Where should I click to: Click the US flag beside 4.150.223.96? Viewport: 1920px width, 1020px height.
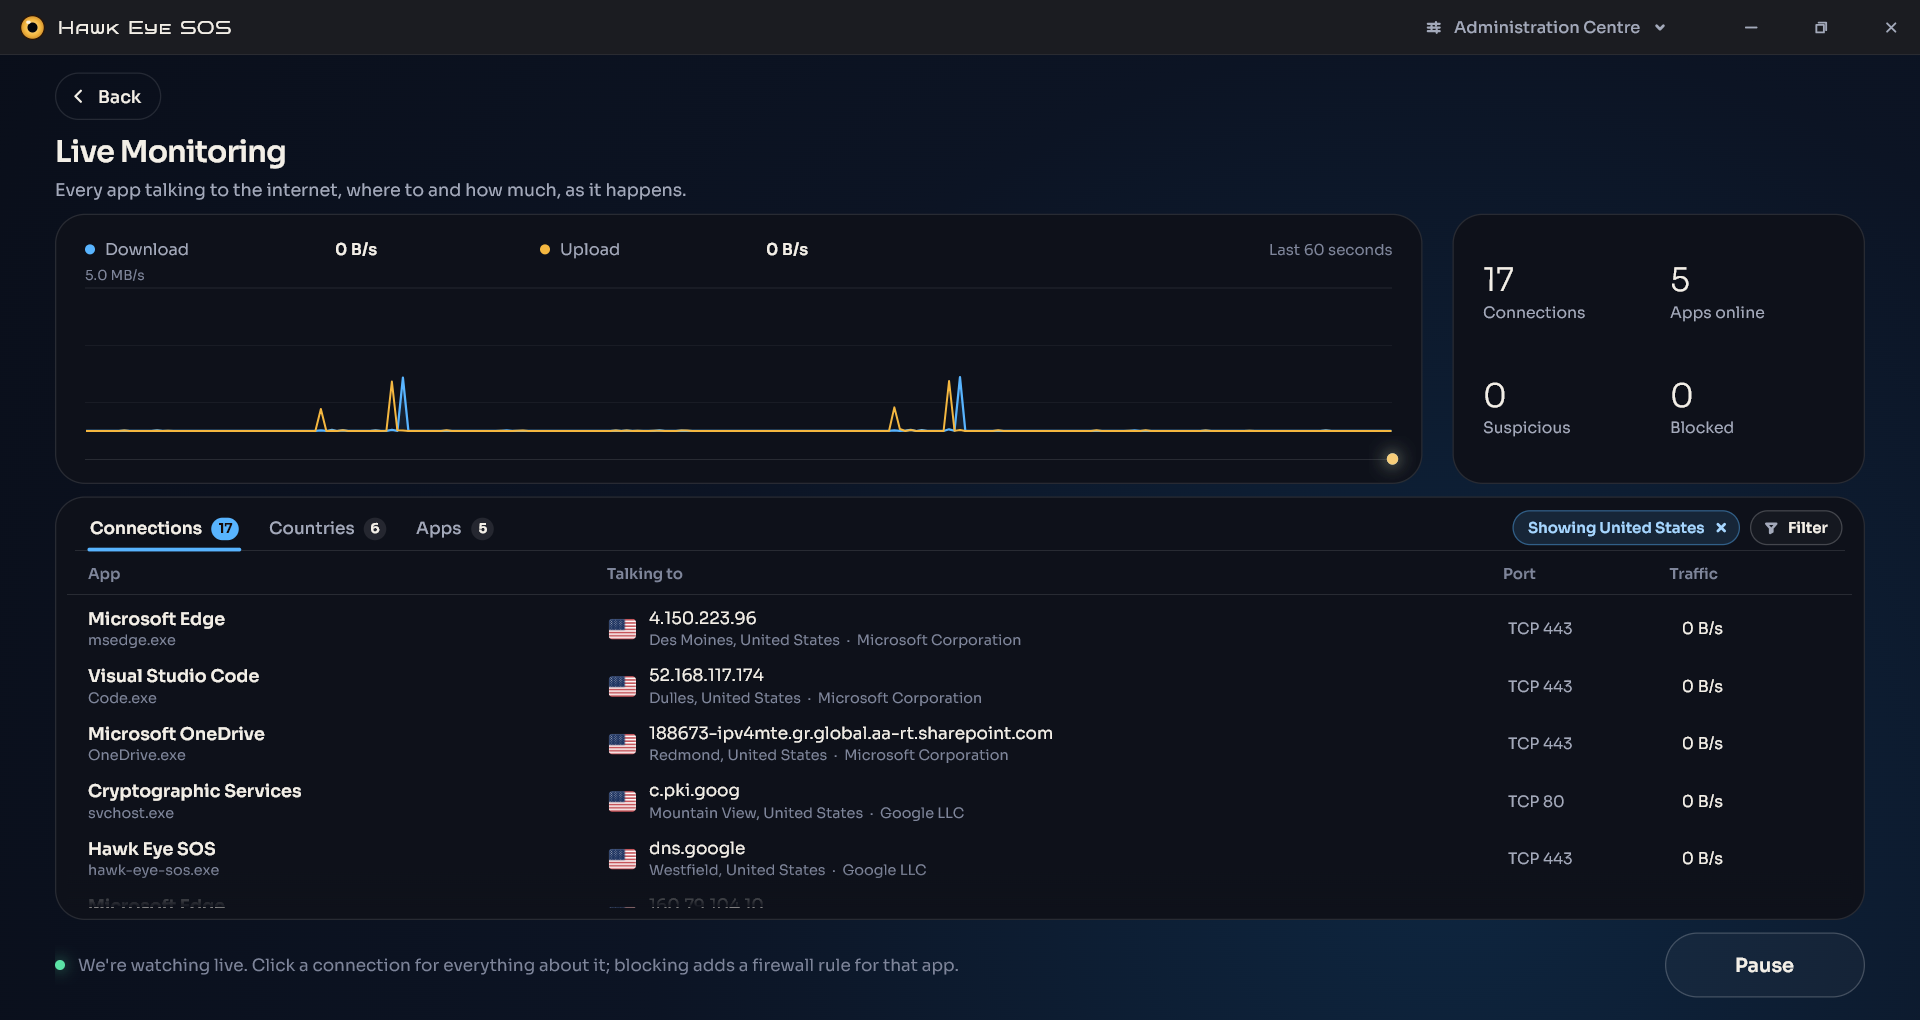coord(622,629)
